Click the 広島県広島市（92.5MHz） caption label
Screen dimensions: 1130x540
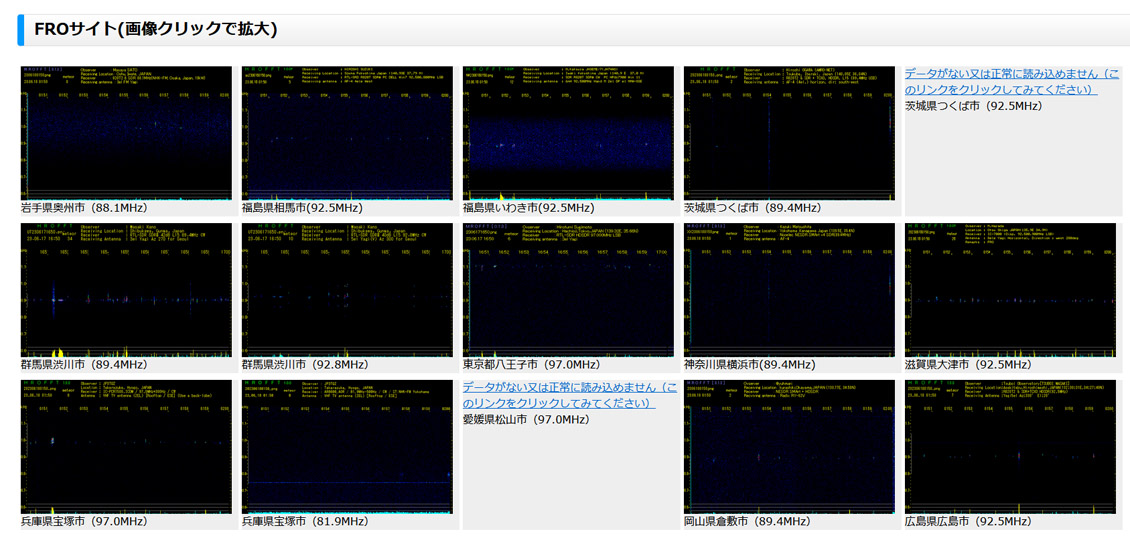(x=967, y=521)
